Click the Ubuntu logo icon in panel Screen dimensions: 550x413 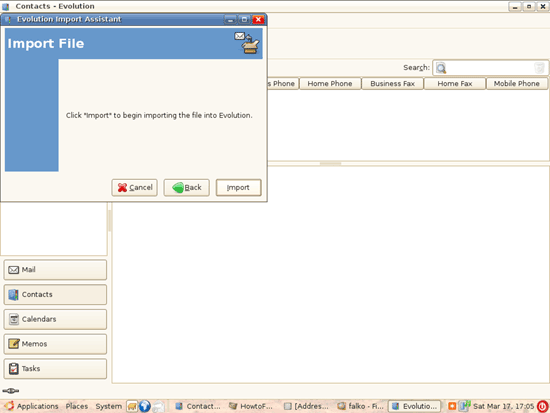pos(9,406)
